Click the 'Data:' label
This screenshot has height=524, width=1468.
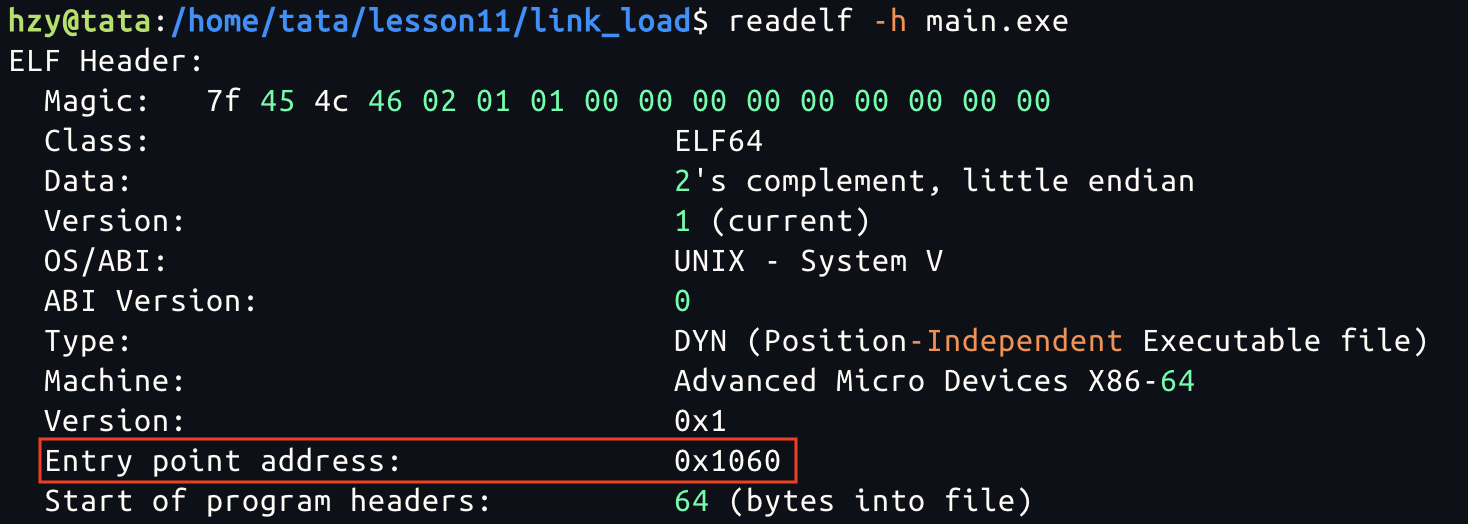click(x=88, y=182)
